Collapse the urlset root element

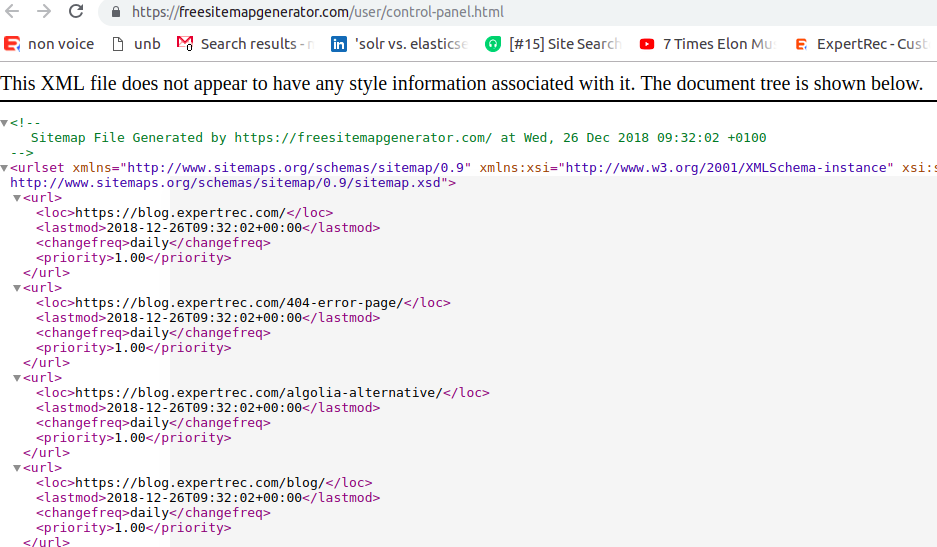click(x=4, y=168)
